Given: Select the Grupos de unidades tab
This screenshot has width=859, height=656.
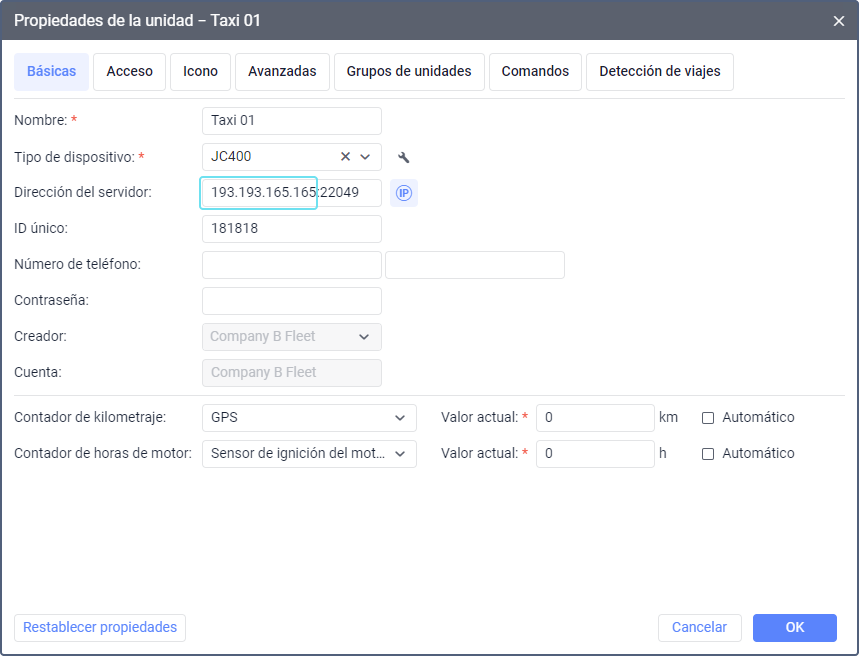Looking at the screenshot, I should coord(409,72).
